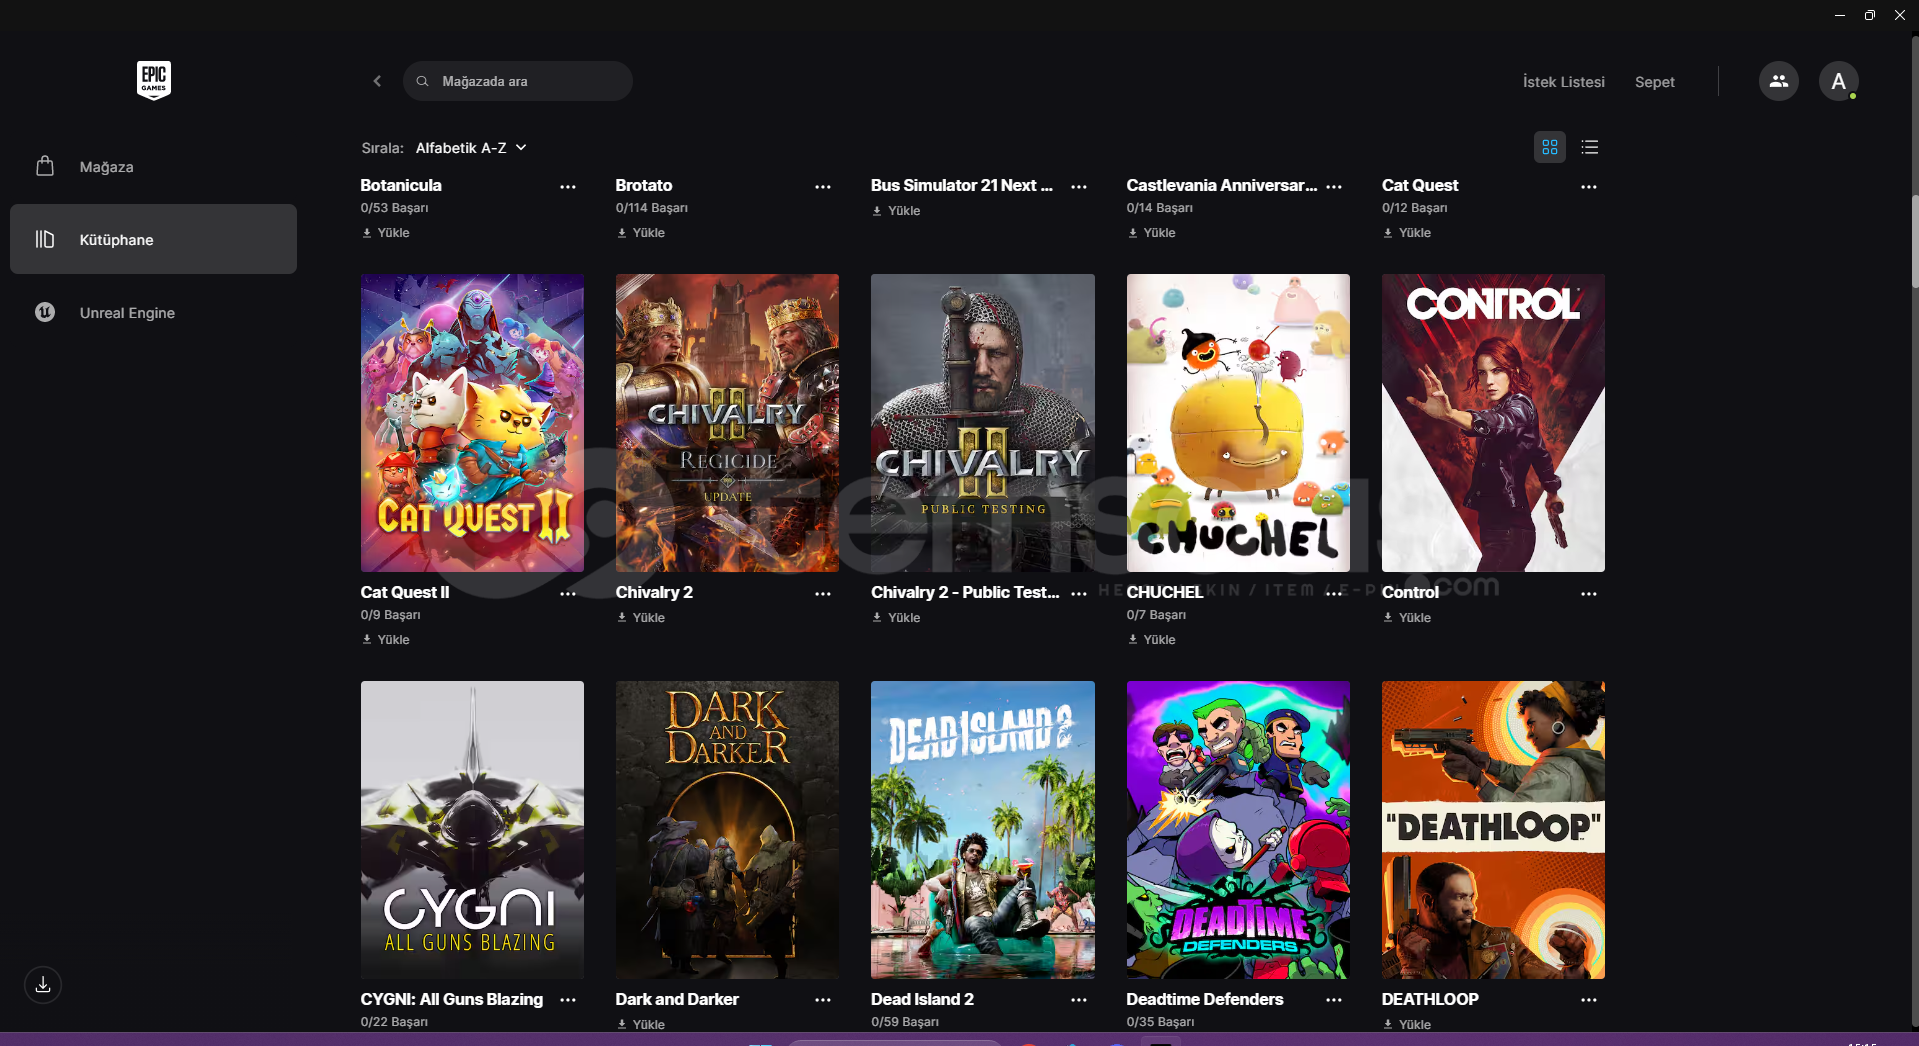Viewport: 1919px width, 1046px height.
Task: Open options menu for Chivalry 2
Action: pos(823,594)
